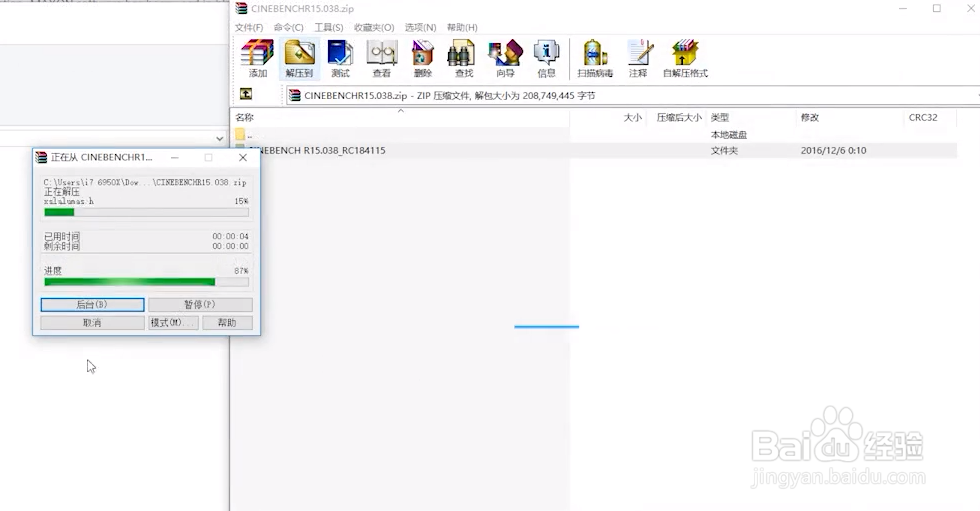Sort by Packed size (压缩后大小) column header
This screenshot has width=980, height=511.
coord(679,117)
